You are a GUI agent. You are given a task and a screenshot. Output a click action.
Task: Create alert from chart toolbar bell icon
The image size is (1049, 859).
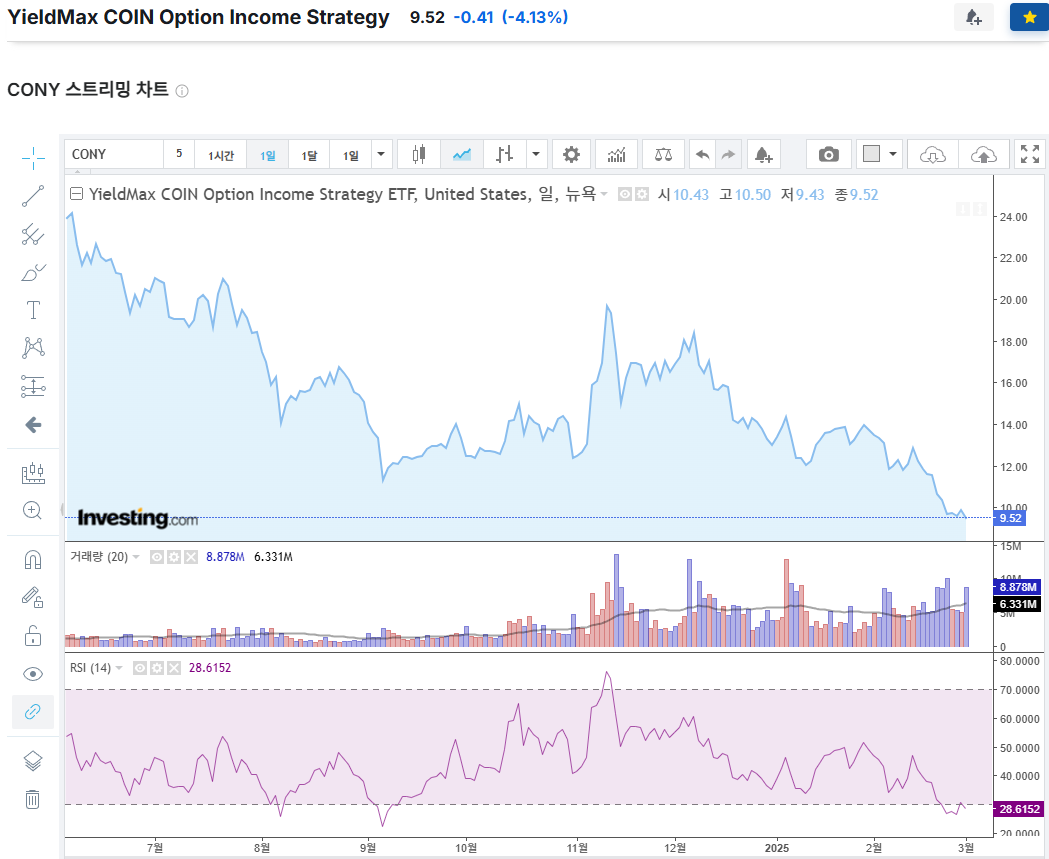(764, 155)
